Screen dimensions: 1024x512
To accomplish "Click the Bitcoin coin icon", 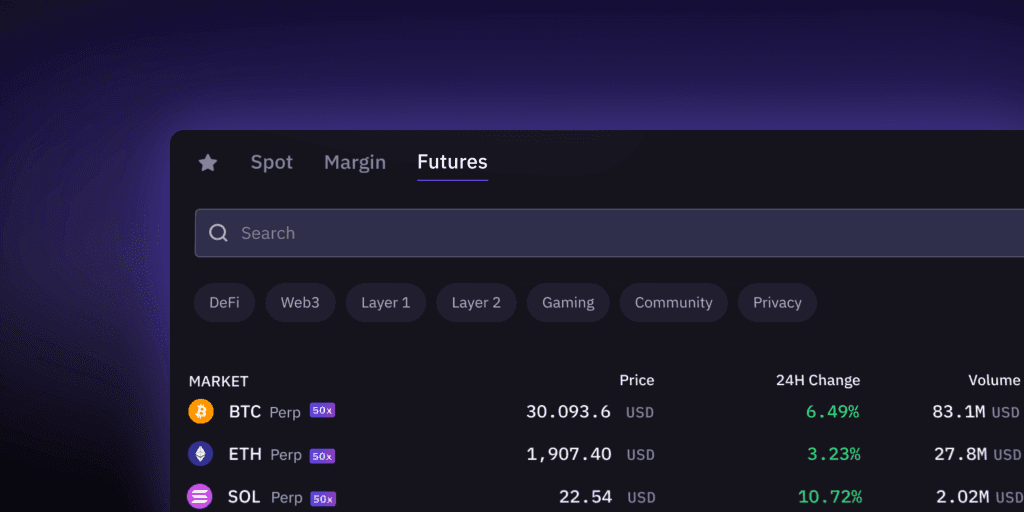I will click(x=201, y=411).
